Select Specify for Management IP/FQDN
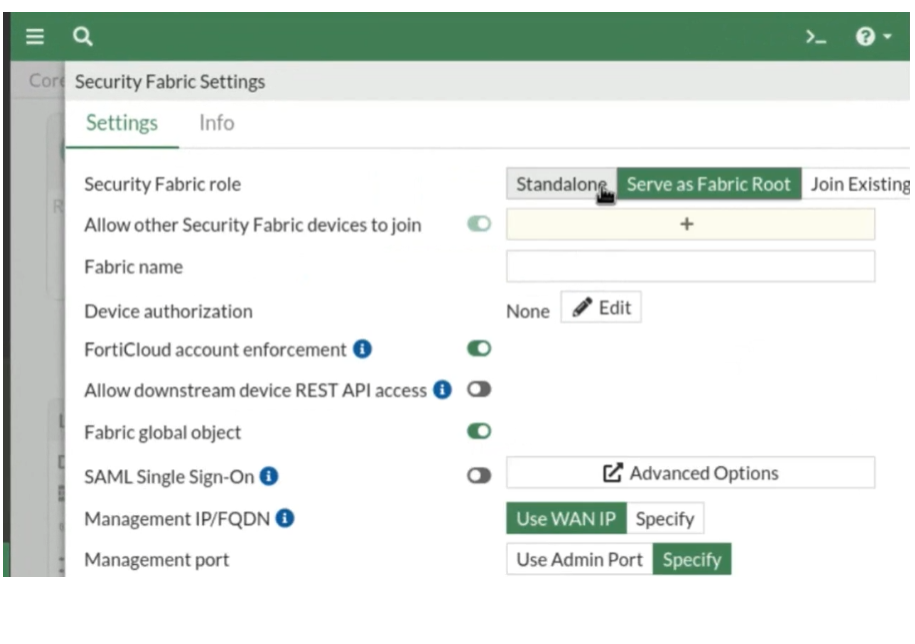The image size is (915, 644). click(x=665, y=519)
